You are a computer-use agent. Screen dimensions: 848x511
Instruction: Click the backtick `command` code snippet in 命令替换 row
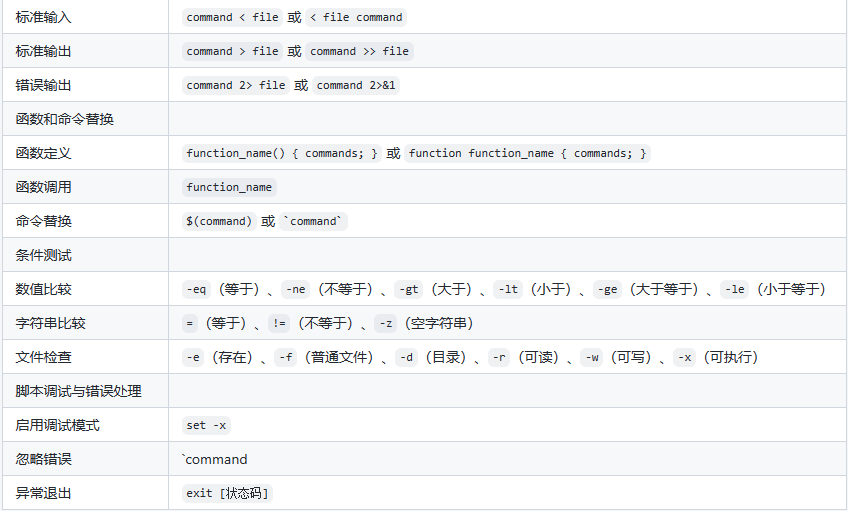pos(314,222)
